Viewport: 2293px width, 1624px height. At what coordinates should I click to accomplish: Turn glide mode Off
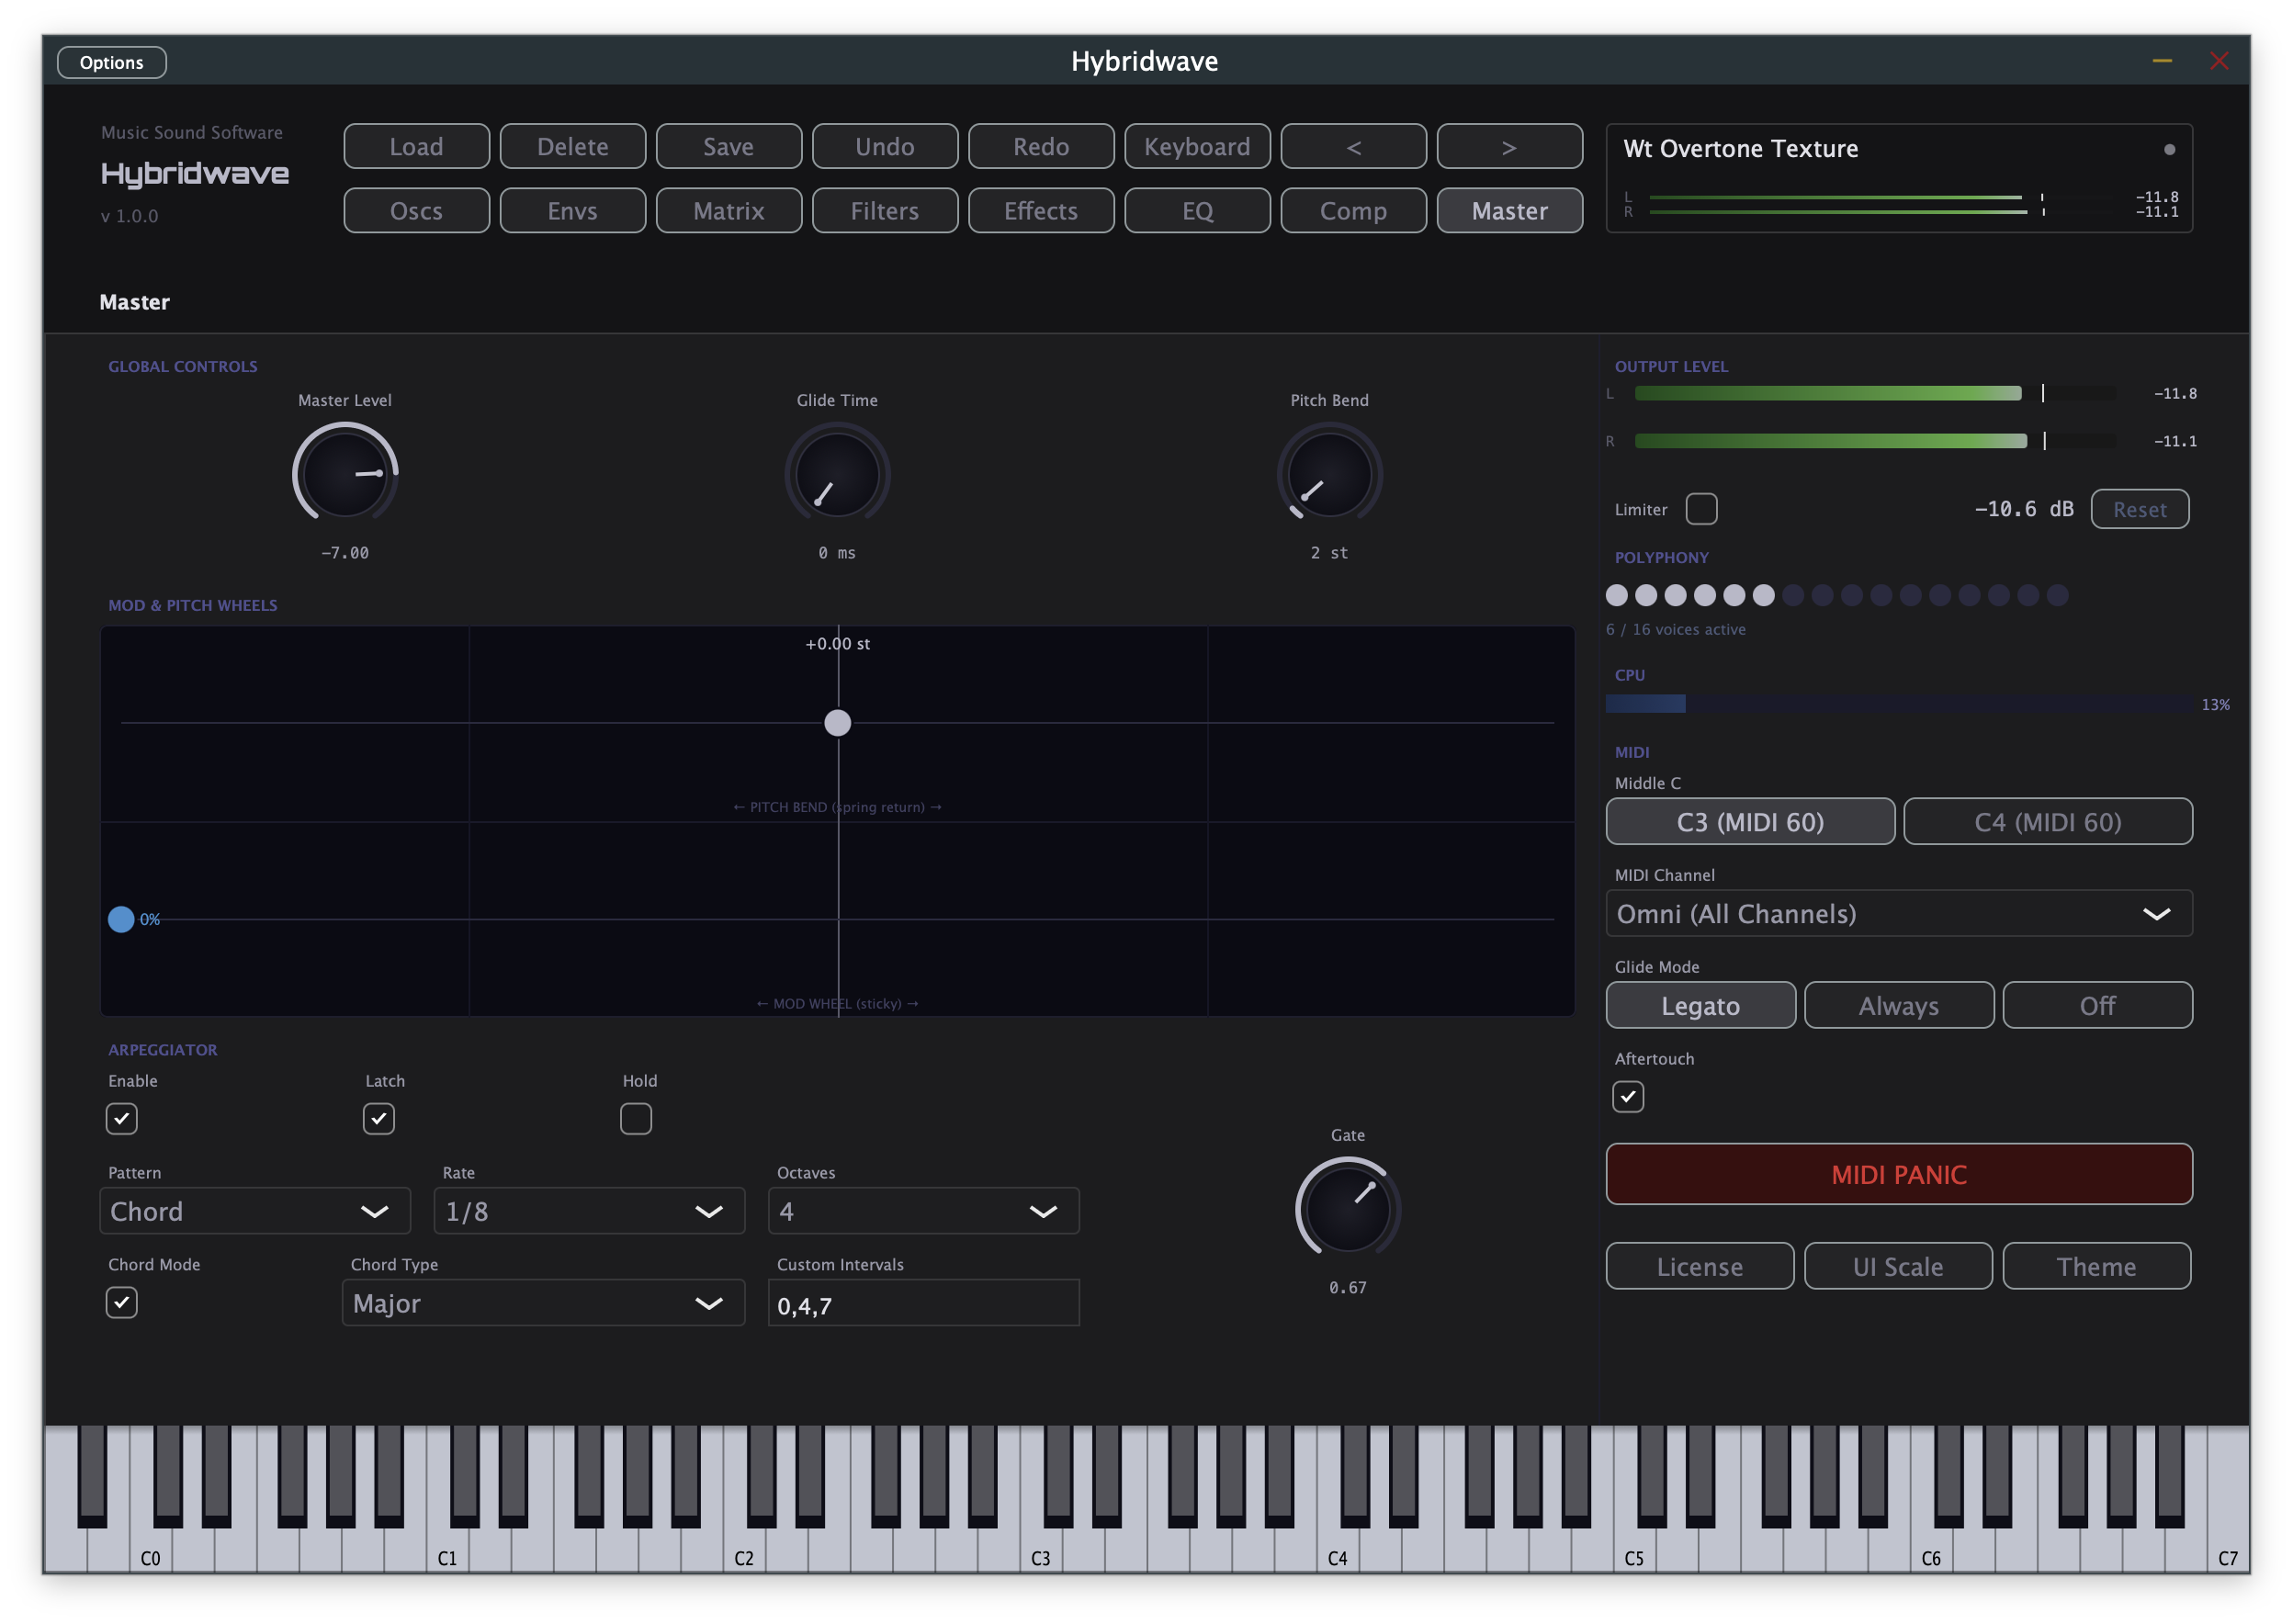[x=2096, y=1005]
